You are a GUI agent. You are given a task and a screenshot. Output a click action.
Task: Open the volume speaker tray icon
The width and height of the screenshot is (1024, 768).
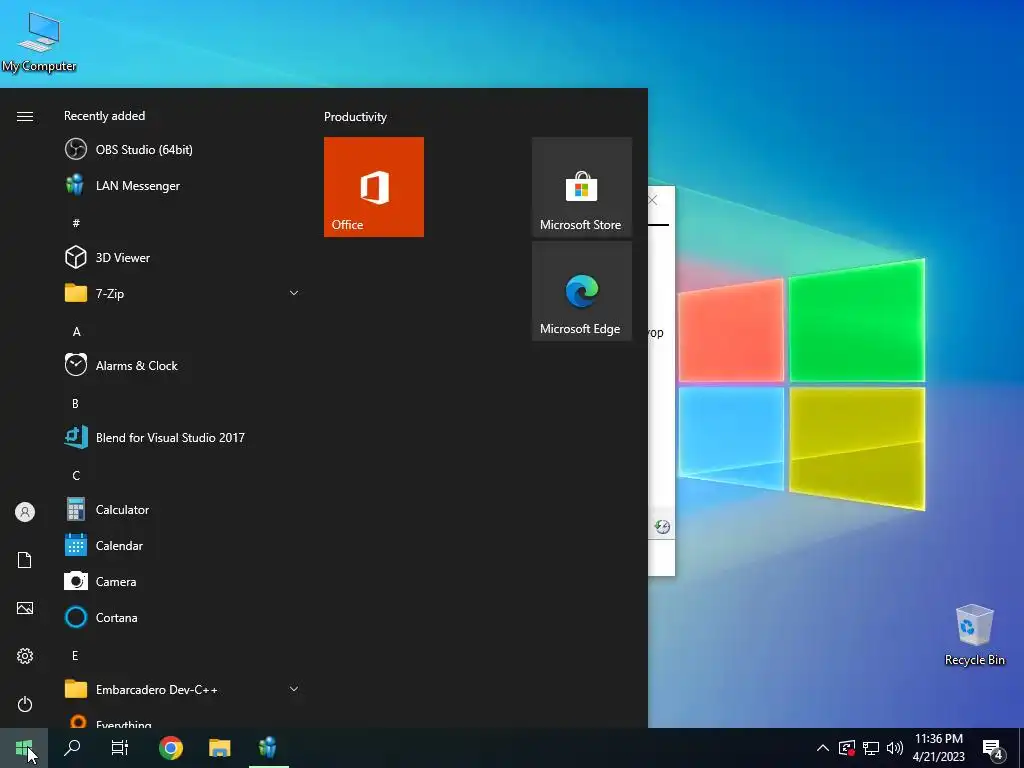[x=895, y=748]
